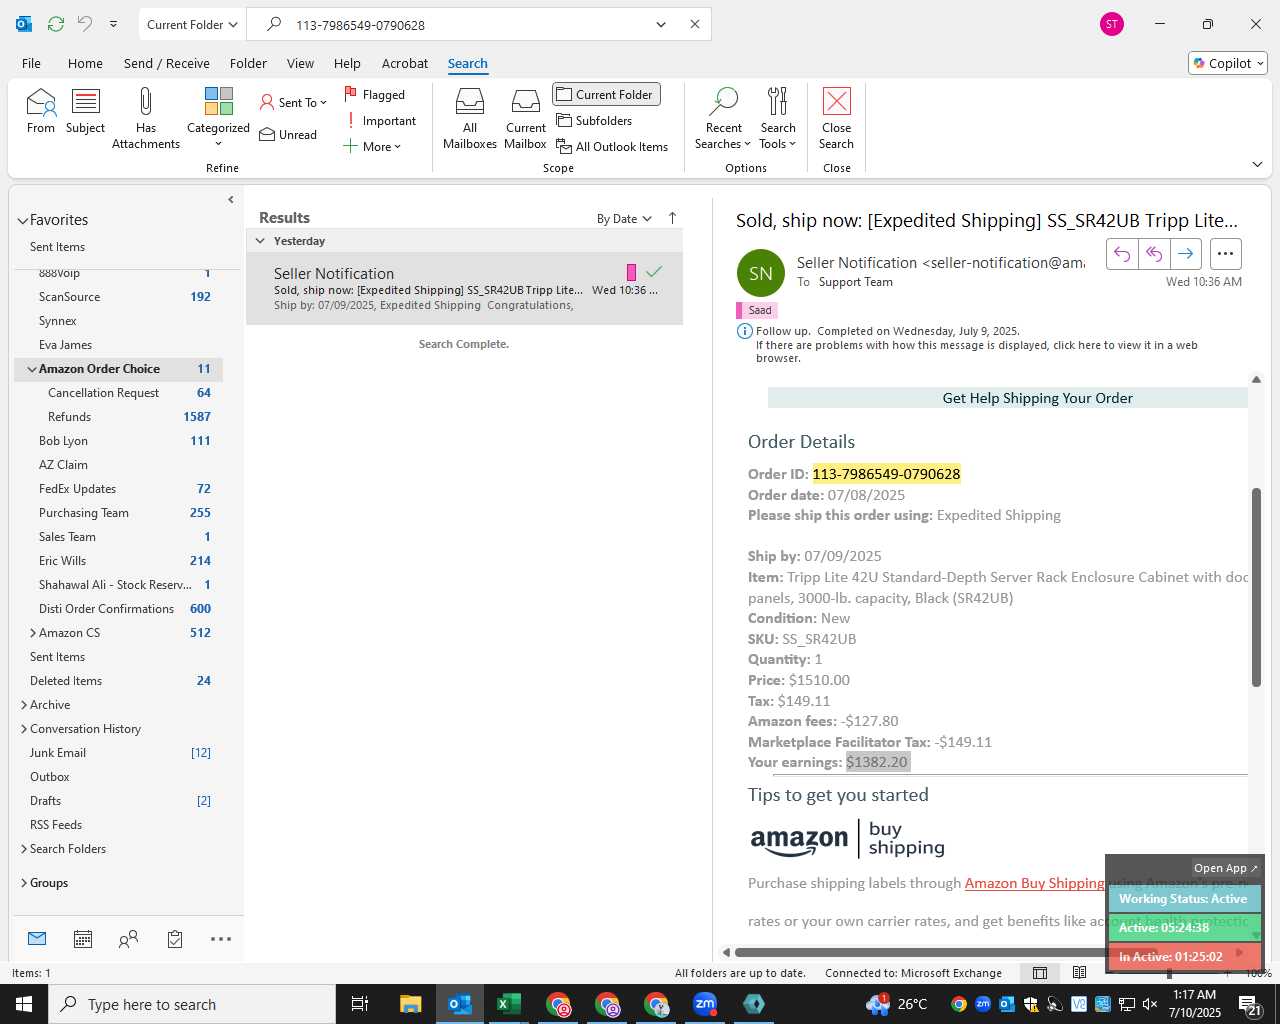Switch to People view icon
This screenshot has height=1024, width=1280.
coord(128,939)
